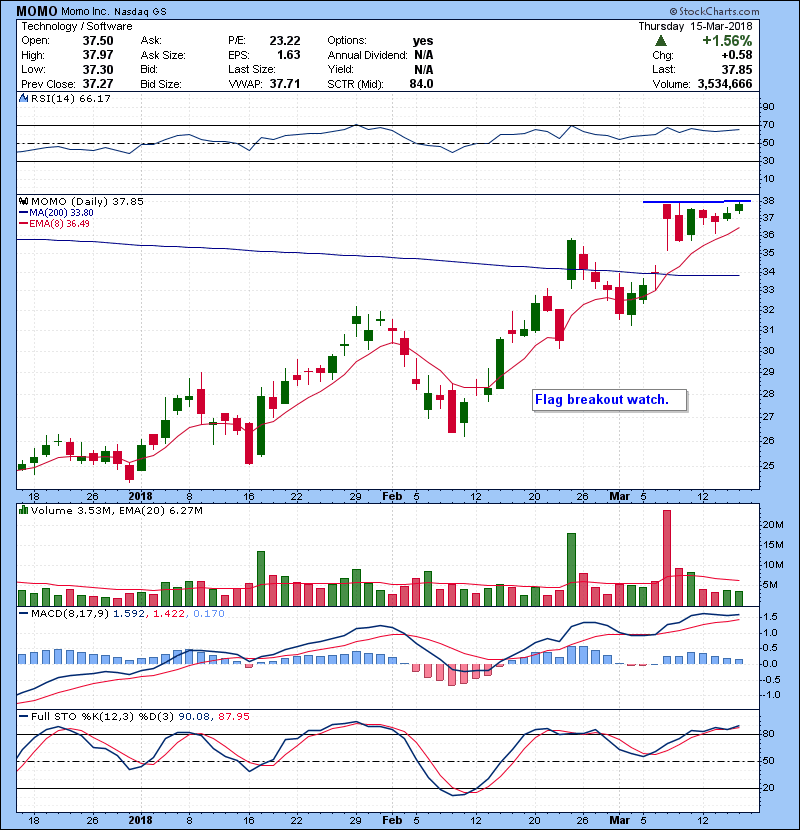
Task: Click the MACD(8,17,9) indicator label
Action: coord(70,614)
